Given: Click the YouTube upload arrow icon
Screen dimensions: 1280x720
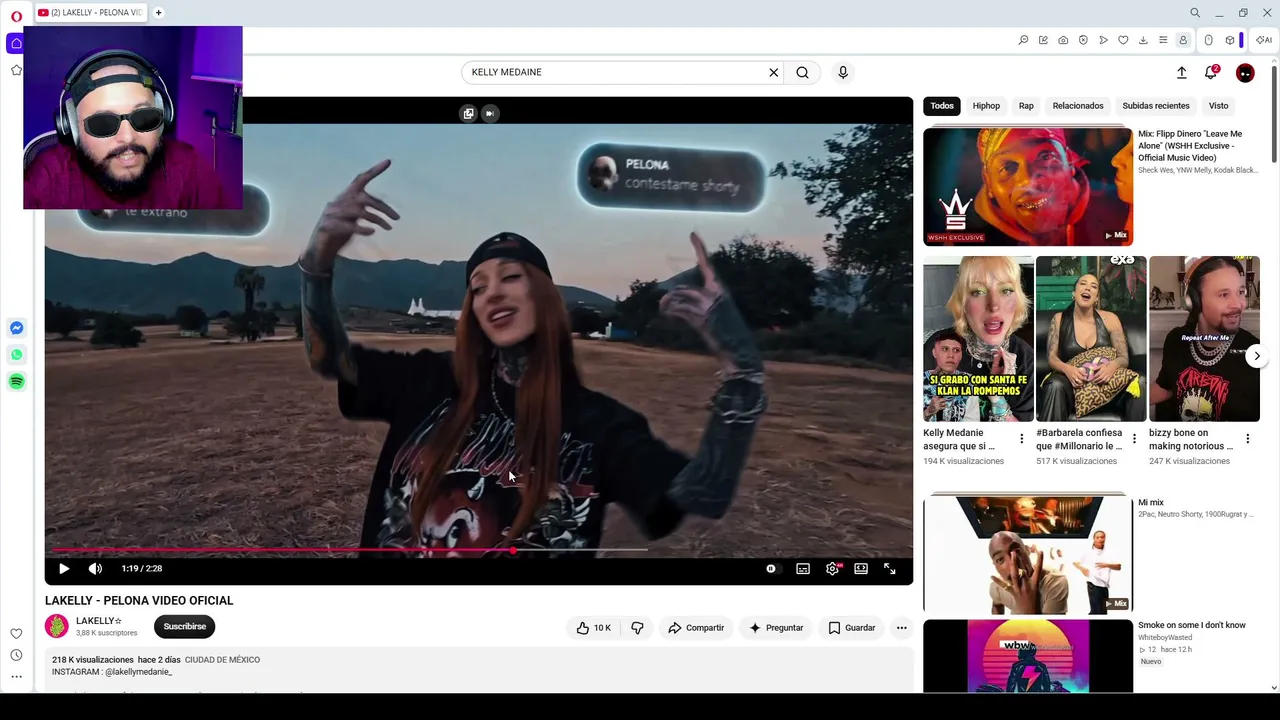Looking at the screenshot, I should [1181, 72].
